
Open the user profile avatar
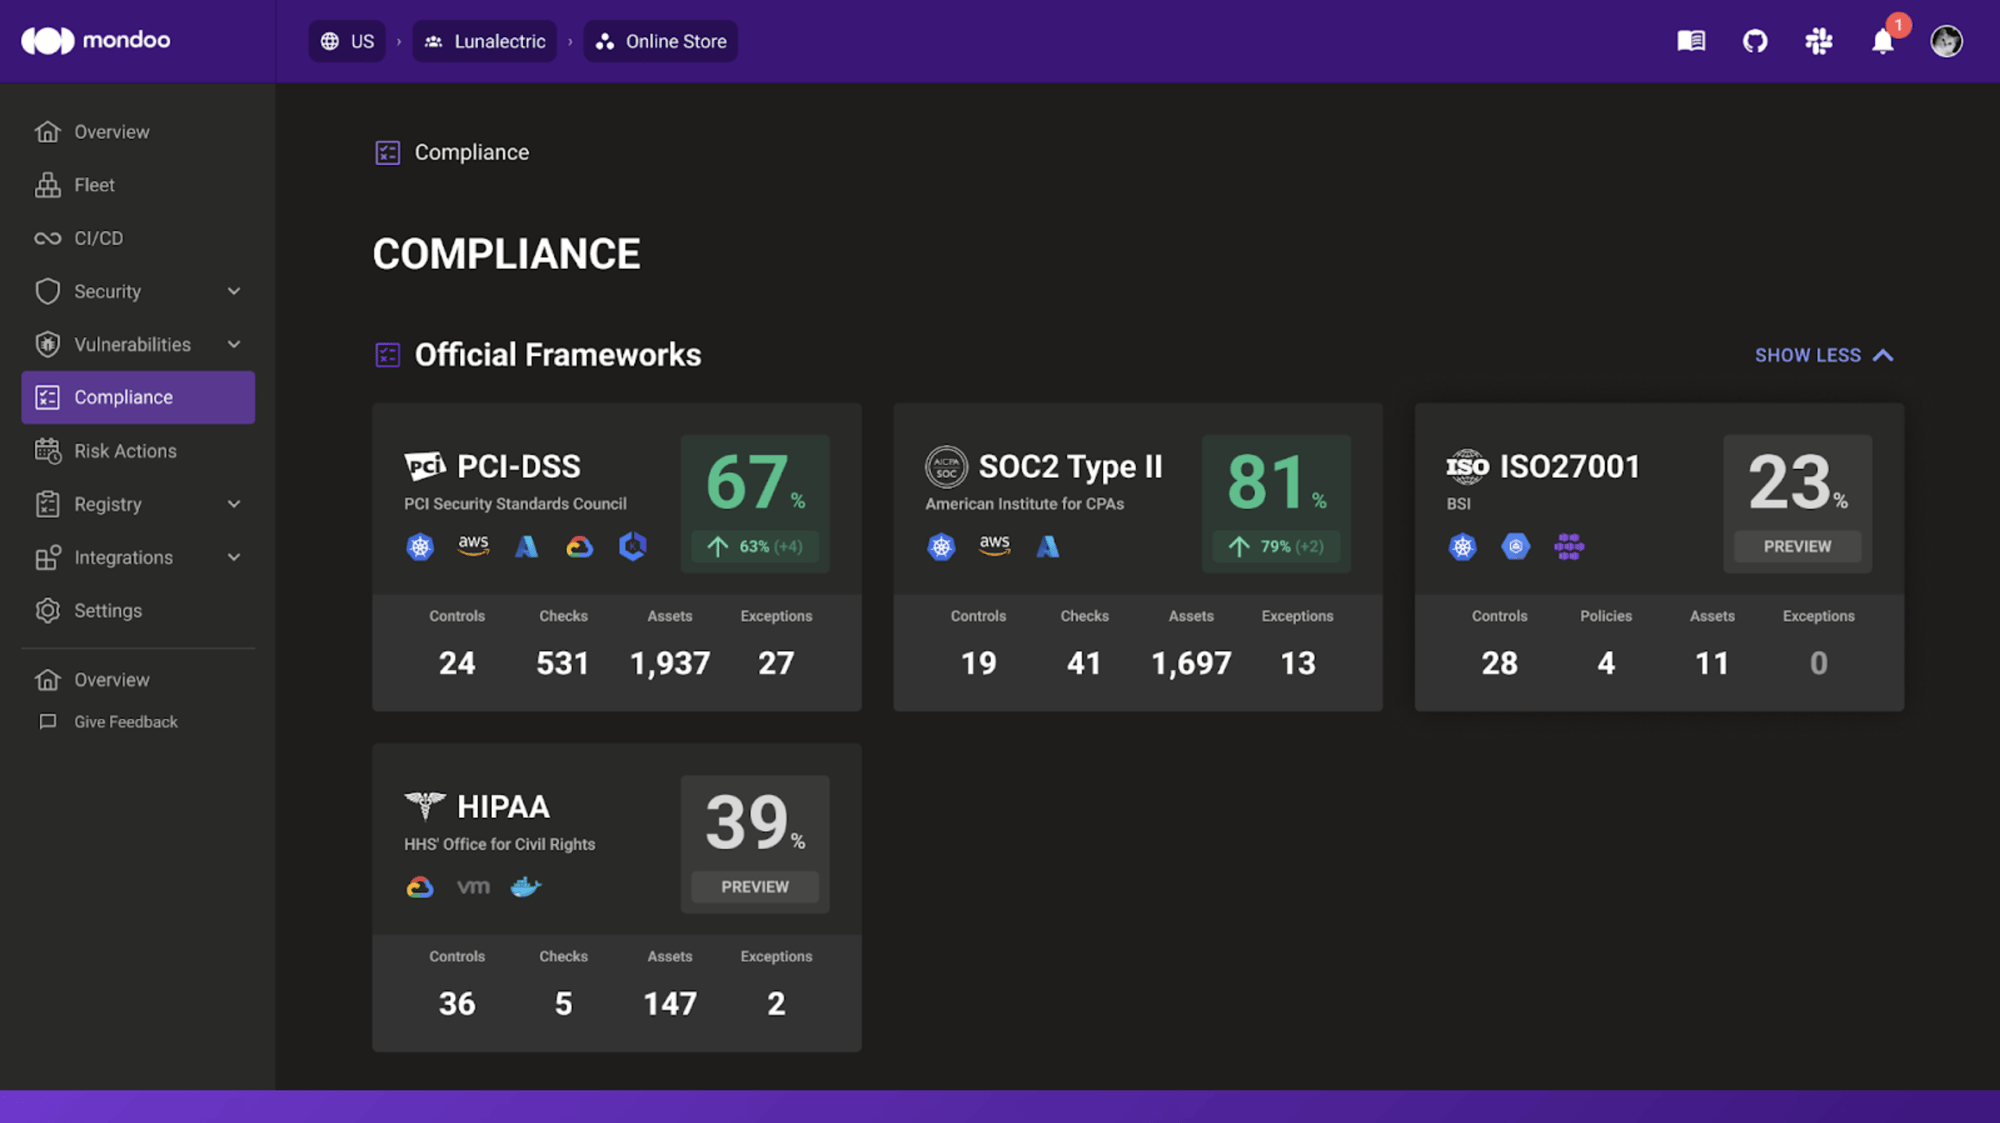pos(1946,41)
